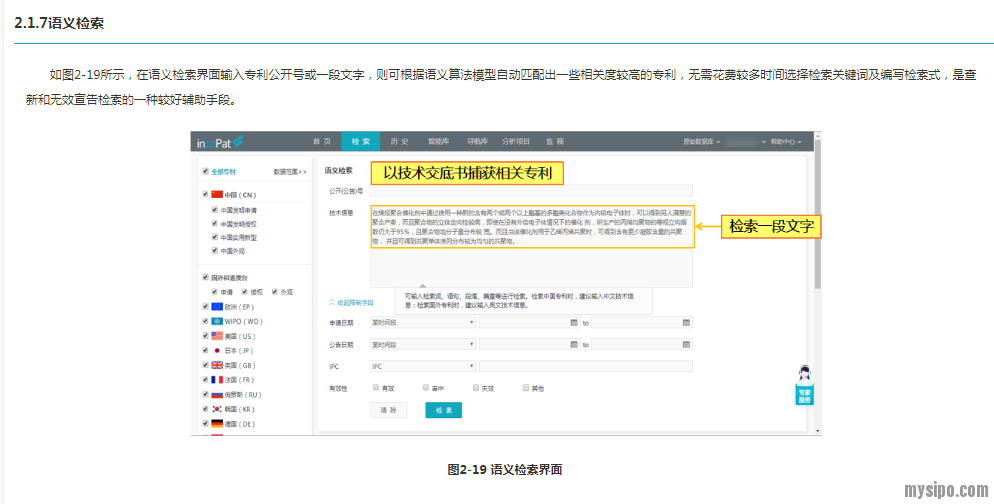Click the WIPO (WO) flag icon
The image size is (994, 504).
(216, 321)
